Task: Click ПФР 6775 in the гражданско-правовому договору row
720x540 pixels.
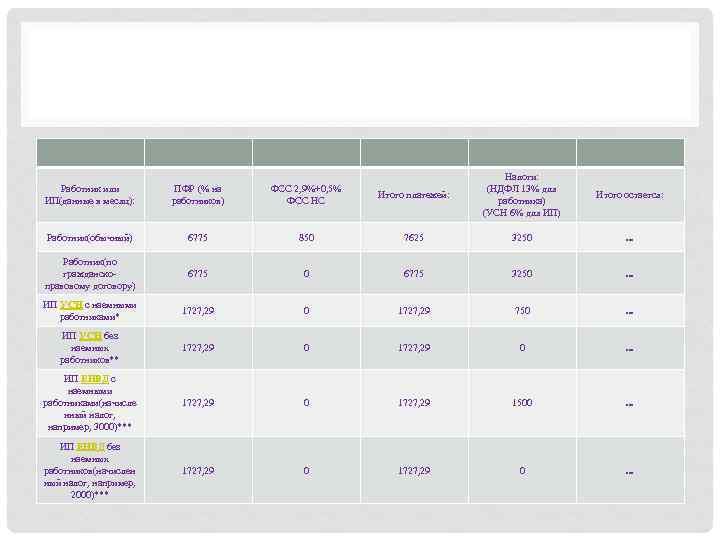Action: click(x=197, y=274)
